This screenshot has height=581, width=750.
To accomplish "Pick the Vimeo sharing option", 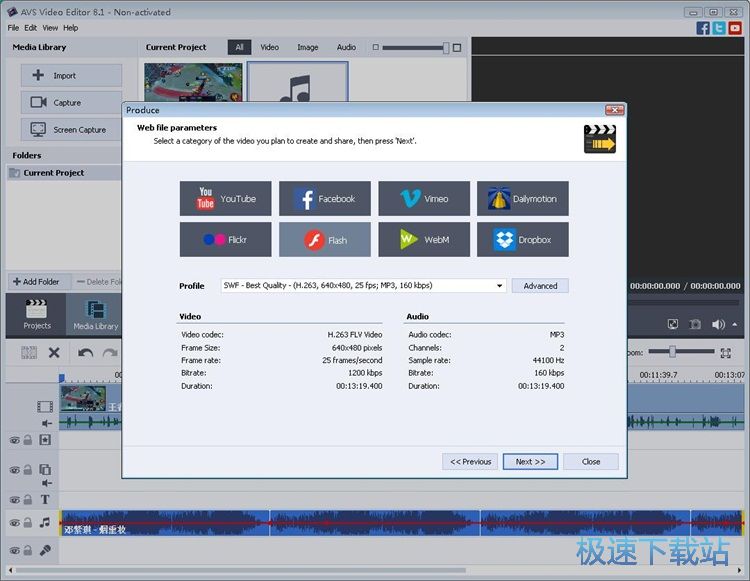I will (x=424, y=198).
